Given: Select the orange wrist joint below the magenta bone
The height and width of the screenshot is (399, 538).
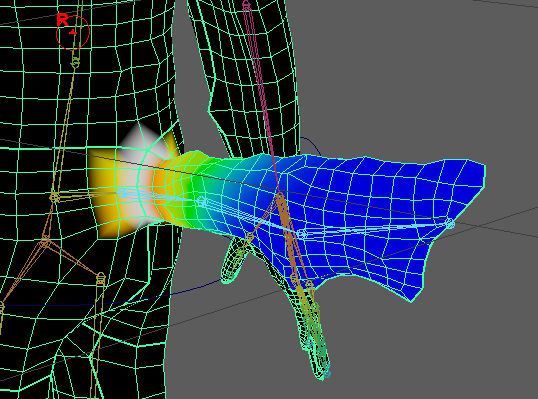Looking at the screenshot, I should click(280, 197).
